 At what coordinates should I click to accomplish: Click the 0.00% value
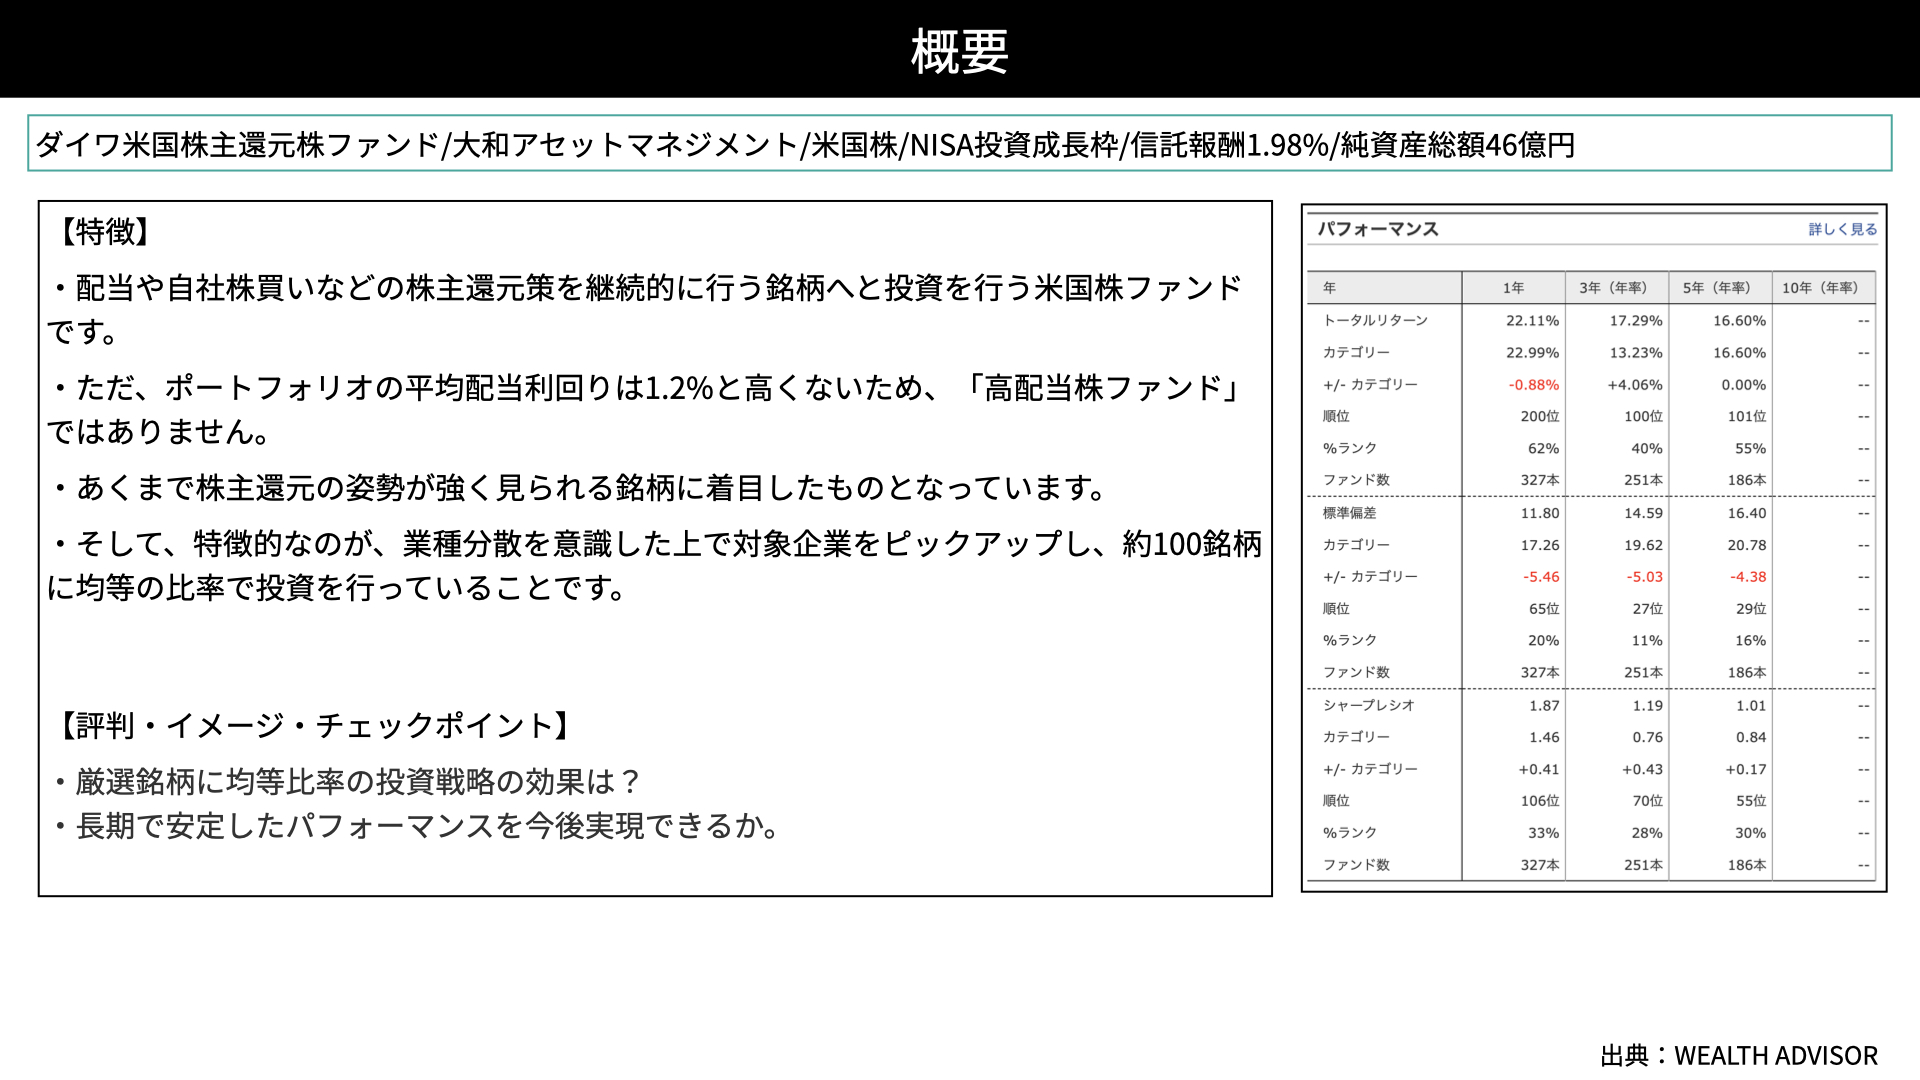coord(1744,385)
